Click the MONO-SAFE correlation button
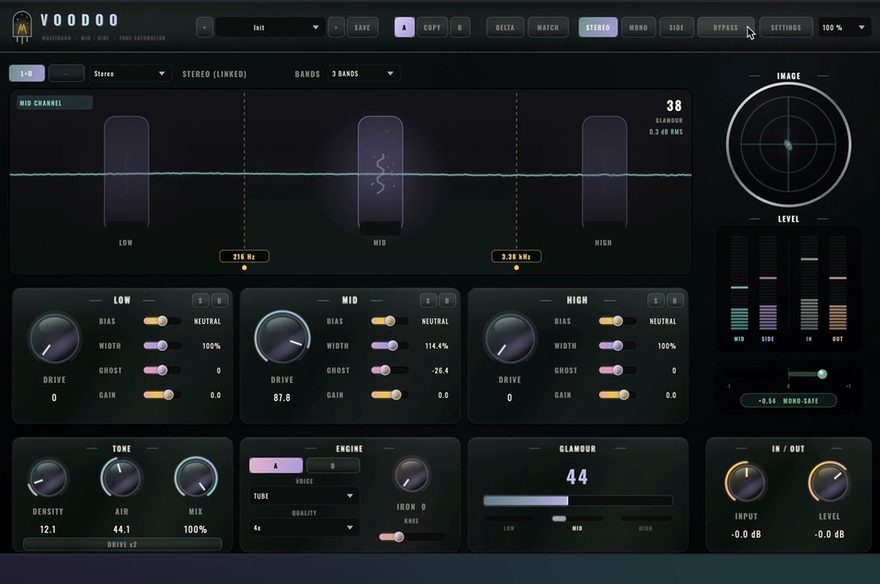Image resolution: width=880 pixels, height=584 pixels. point(789,401)
